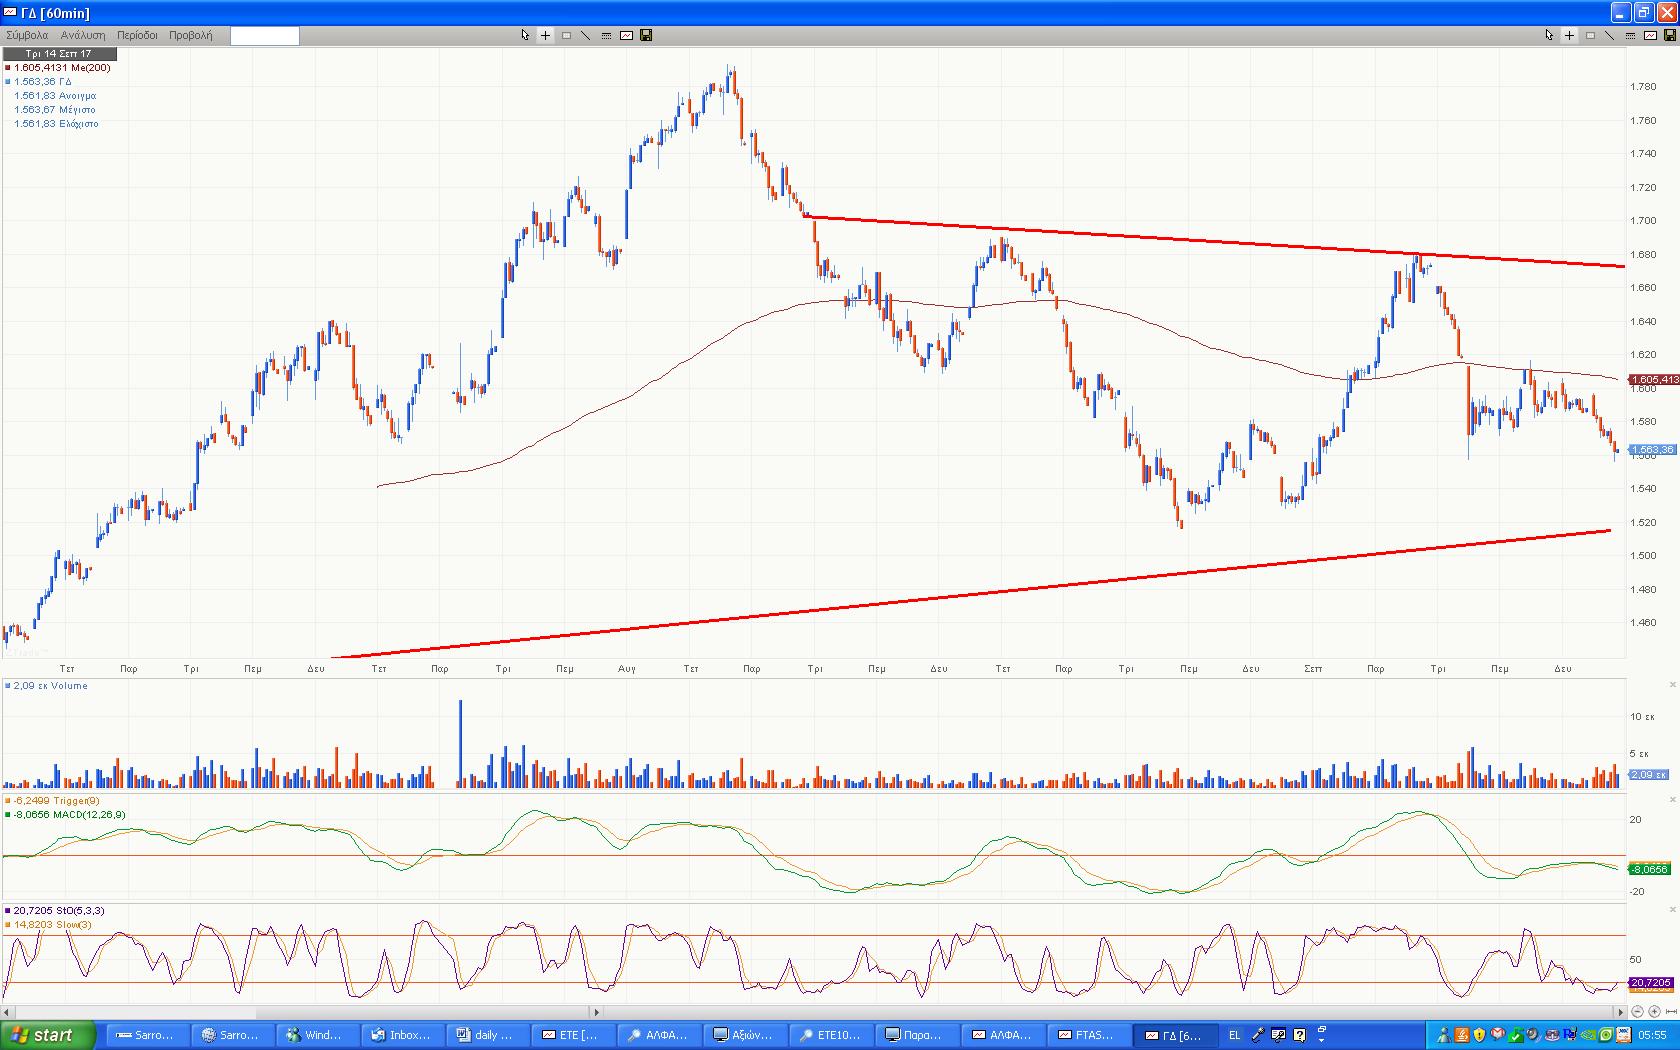1680x1050 pixels.
Task: Close the Stochastic indicator panel
Action: pyautogui.click(x=1672, y=910)
